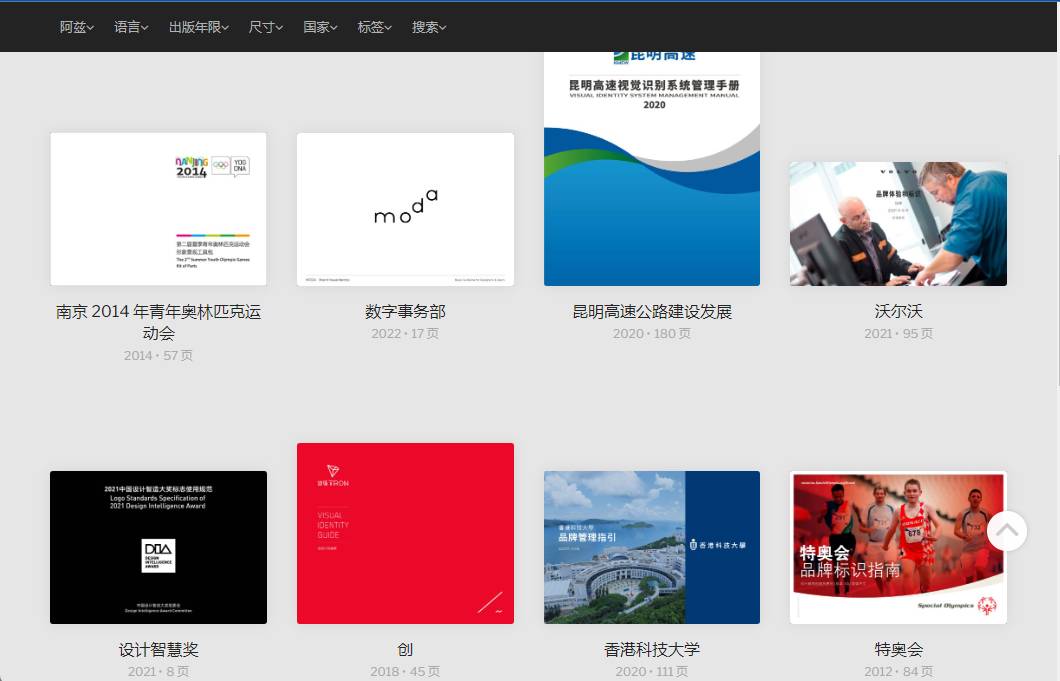This screenshot has width=1060, height=681.
Task: Click the 特奥会 title link
Action: (x=898, y=649)
